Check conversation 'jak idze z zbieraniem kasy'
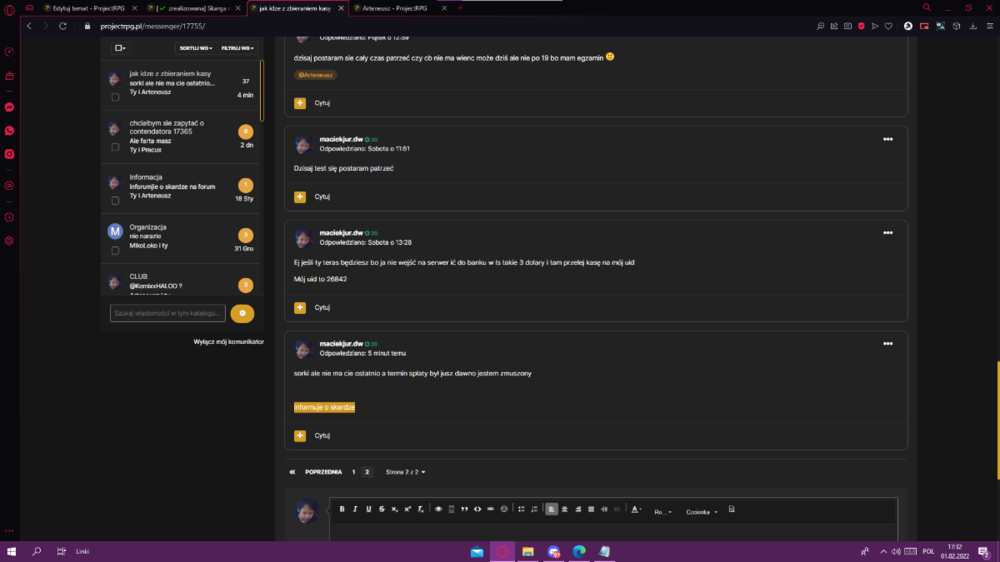Screen dimensions: 1000x562 pyautogui.click(x=115, y=97)
